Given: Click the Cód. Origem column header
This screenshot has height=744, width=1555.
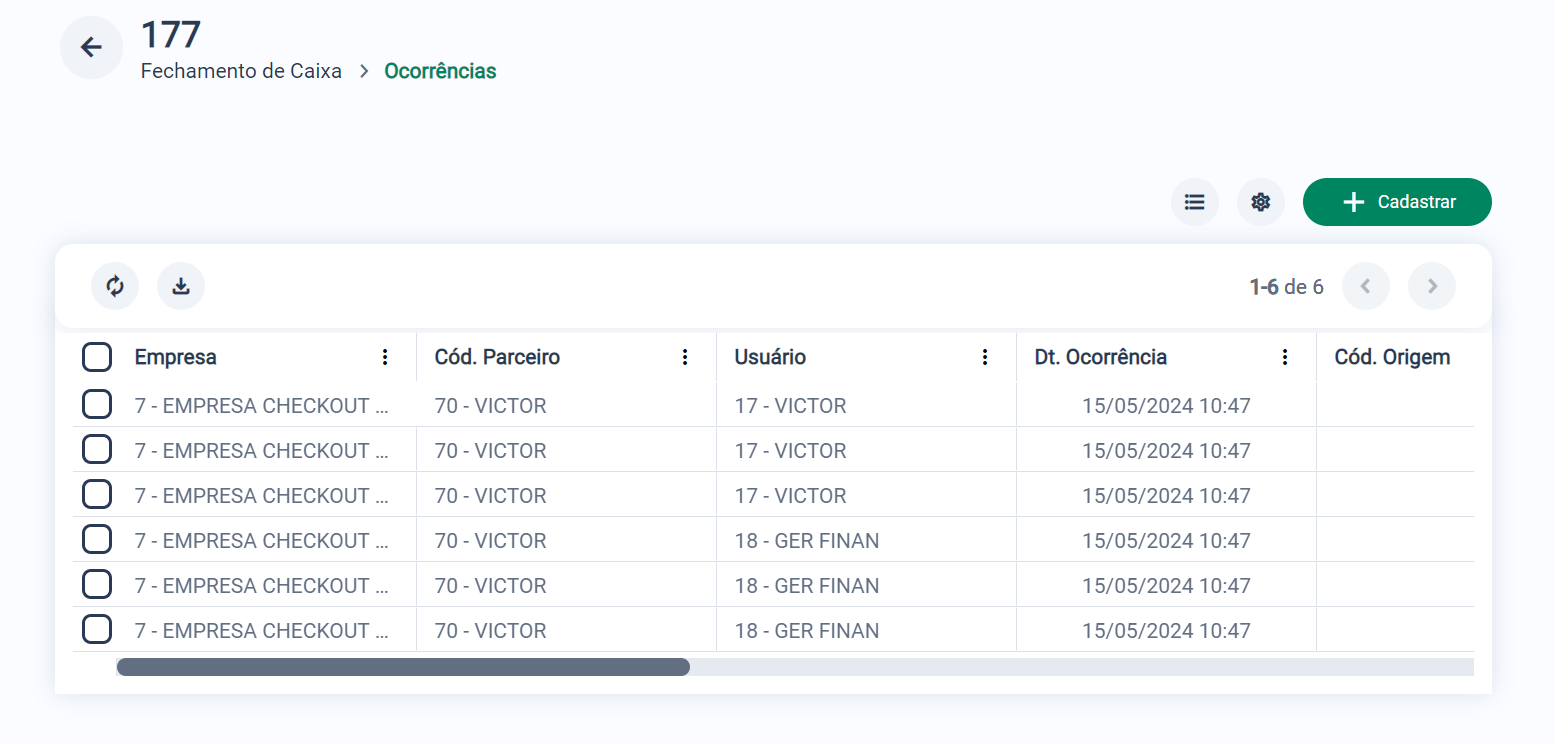Looking at the screenshot, I should coord(1392,357).
